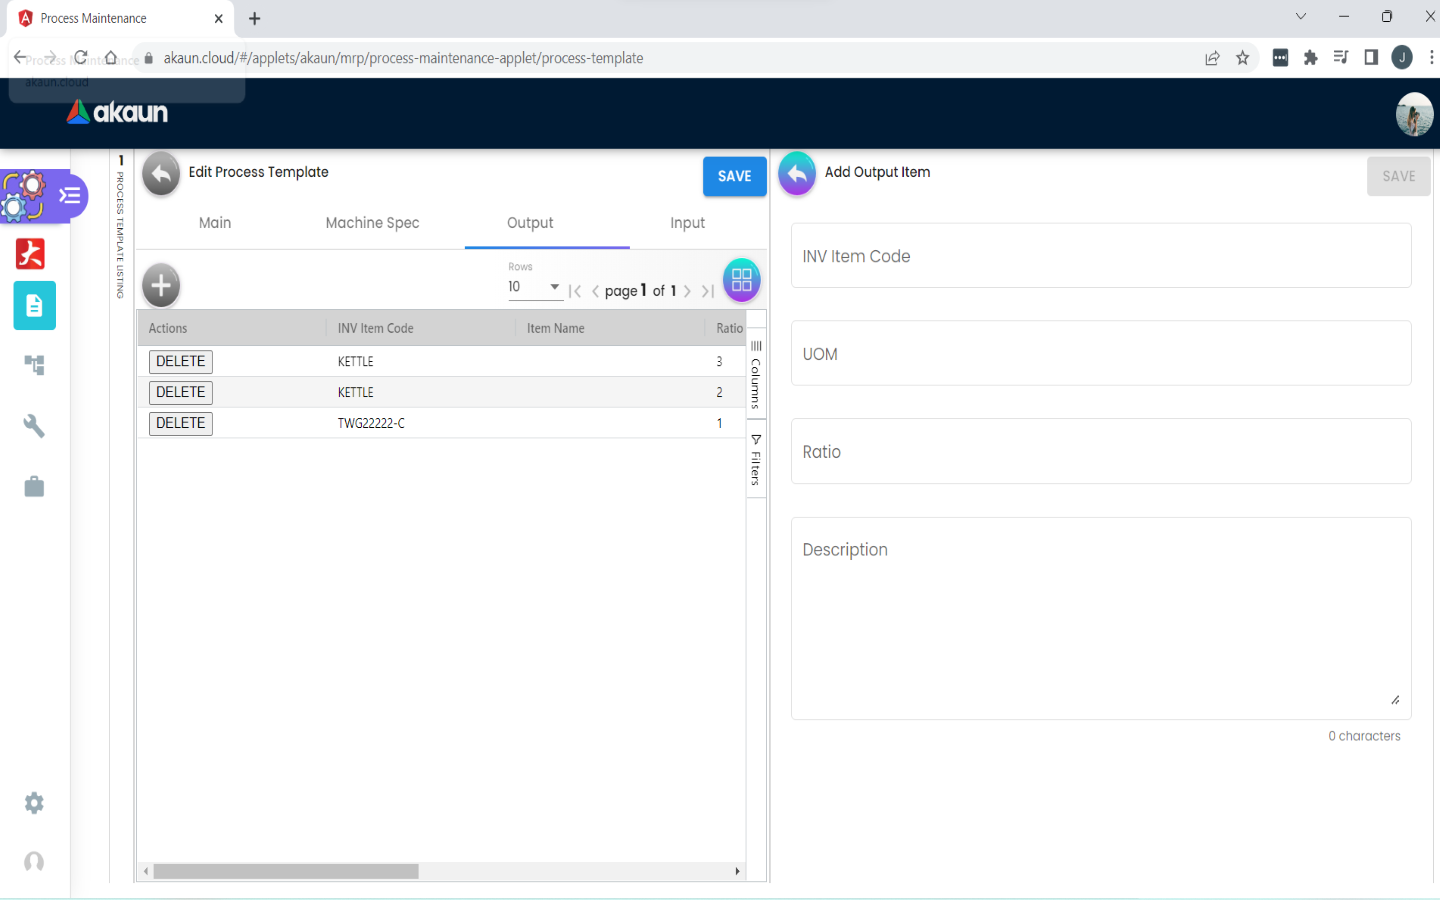This screenshot has width=1440, height=900.
Task: Switch to the Machine Spec tab
Action: 372,223
